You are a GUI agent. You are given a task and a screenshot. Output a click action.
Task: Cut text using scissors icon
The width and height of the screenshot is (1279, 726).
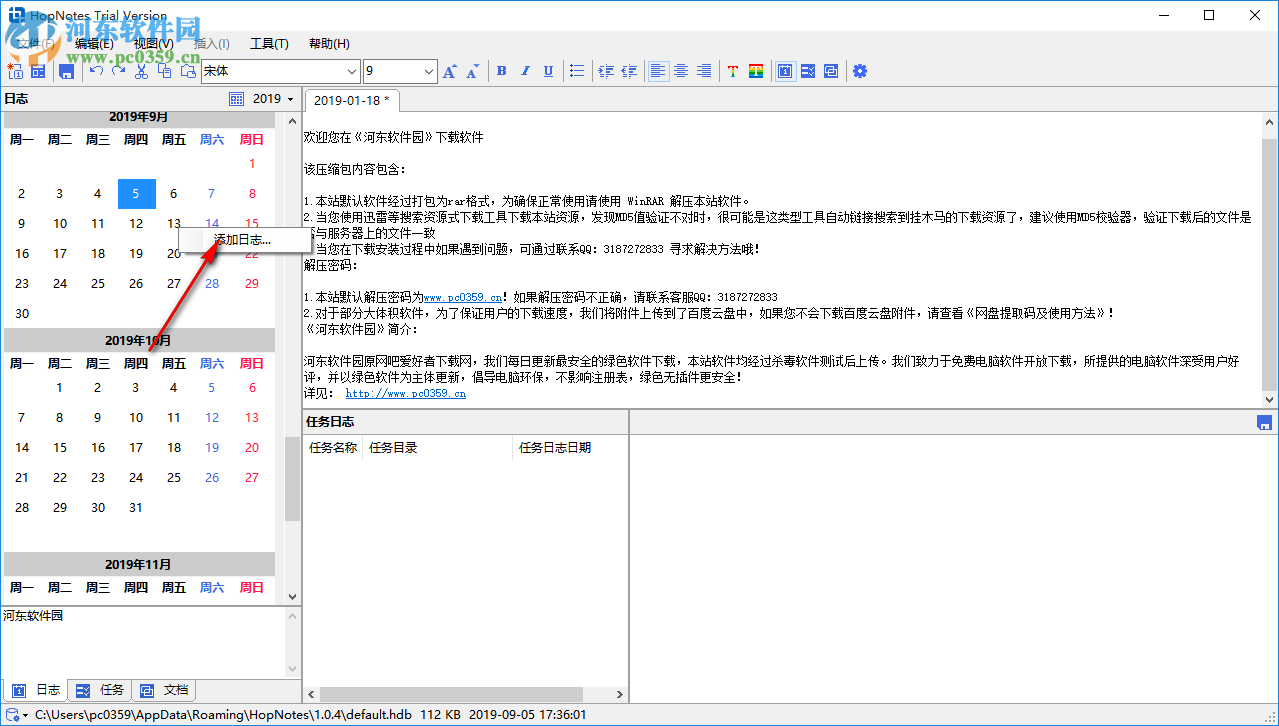point(141,71)
